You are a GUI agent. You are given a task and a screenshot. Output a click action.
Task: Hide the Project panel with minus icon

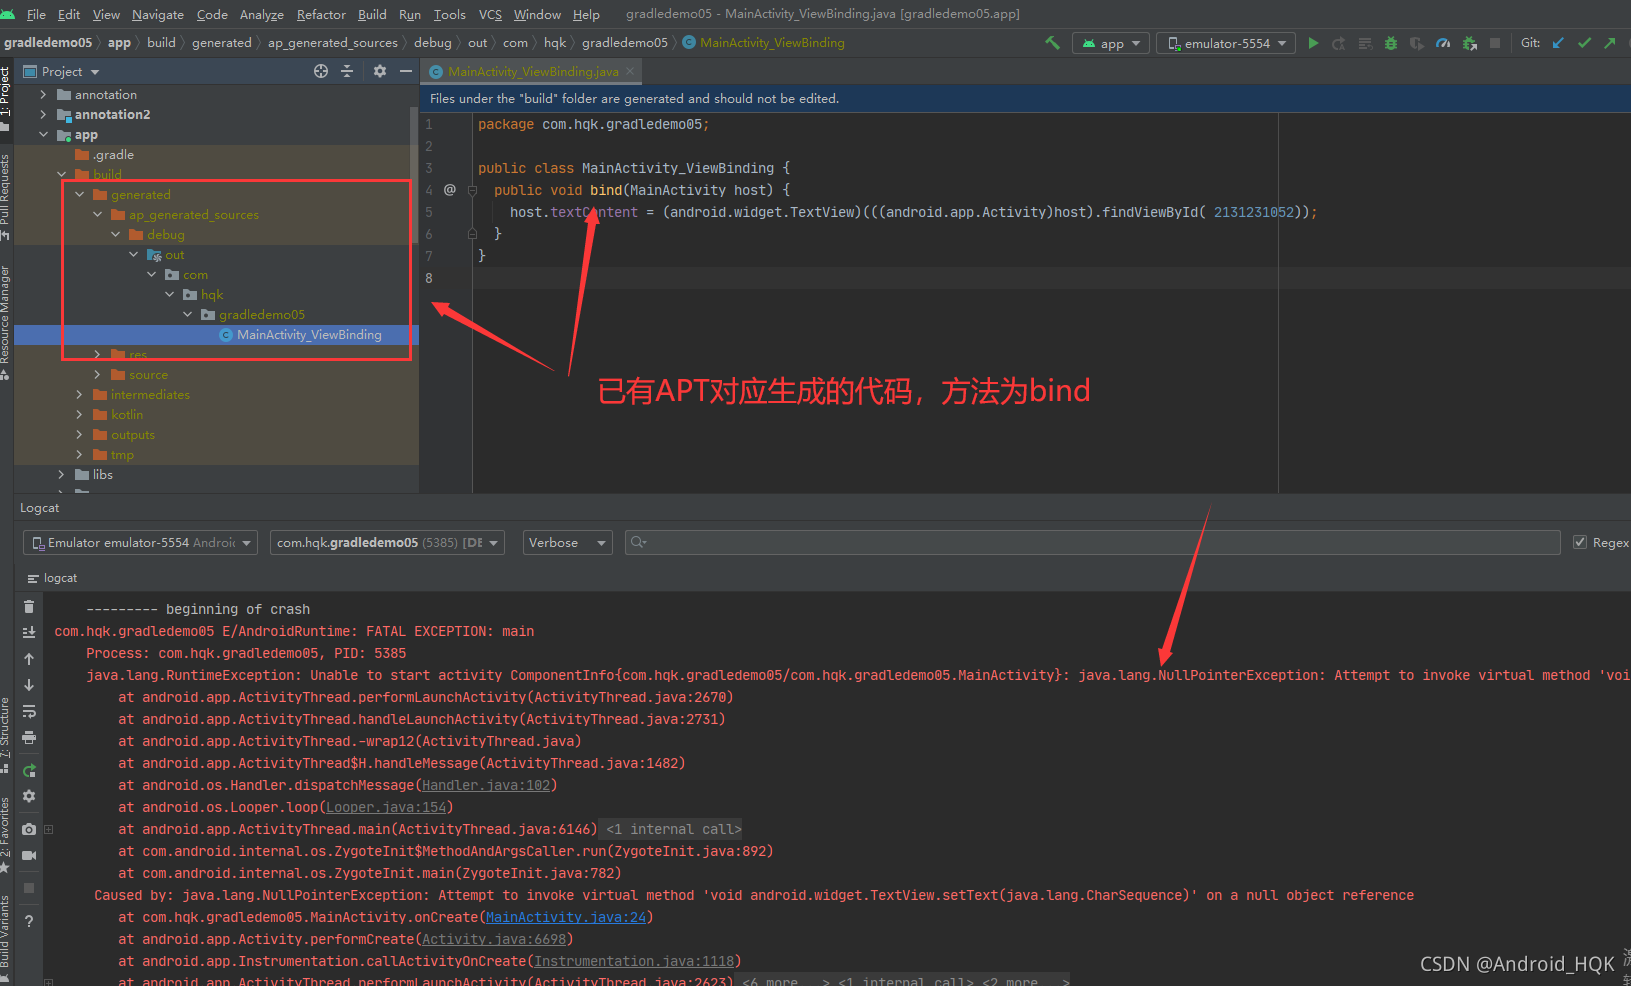tap(406, 71)
